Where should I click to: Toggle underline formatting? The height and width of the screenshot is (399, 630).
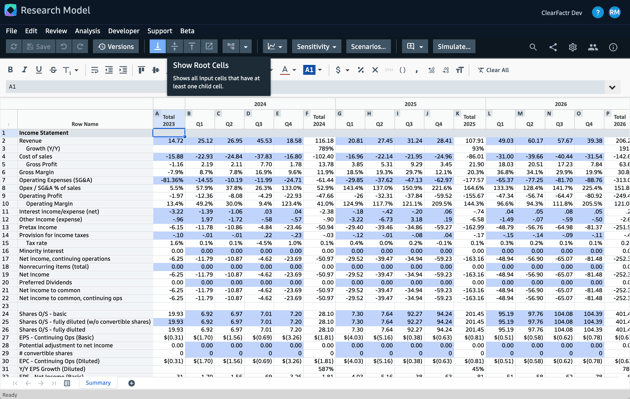39,70
